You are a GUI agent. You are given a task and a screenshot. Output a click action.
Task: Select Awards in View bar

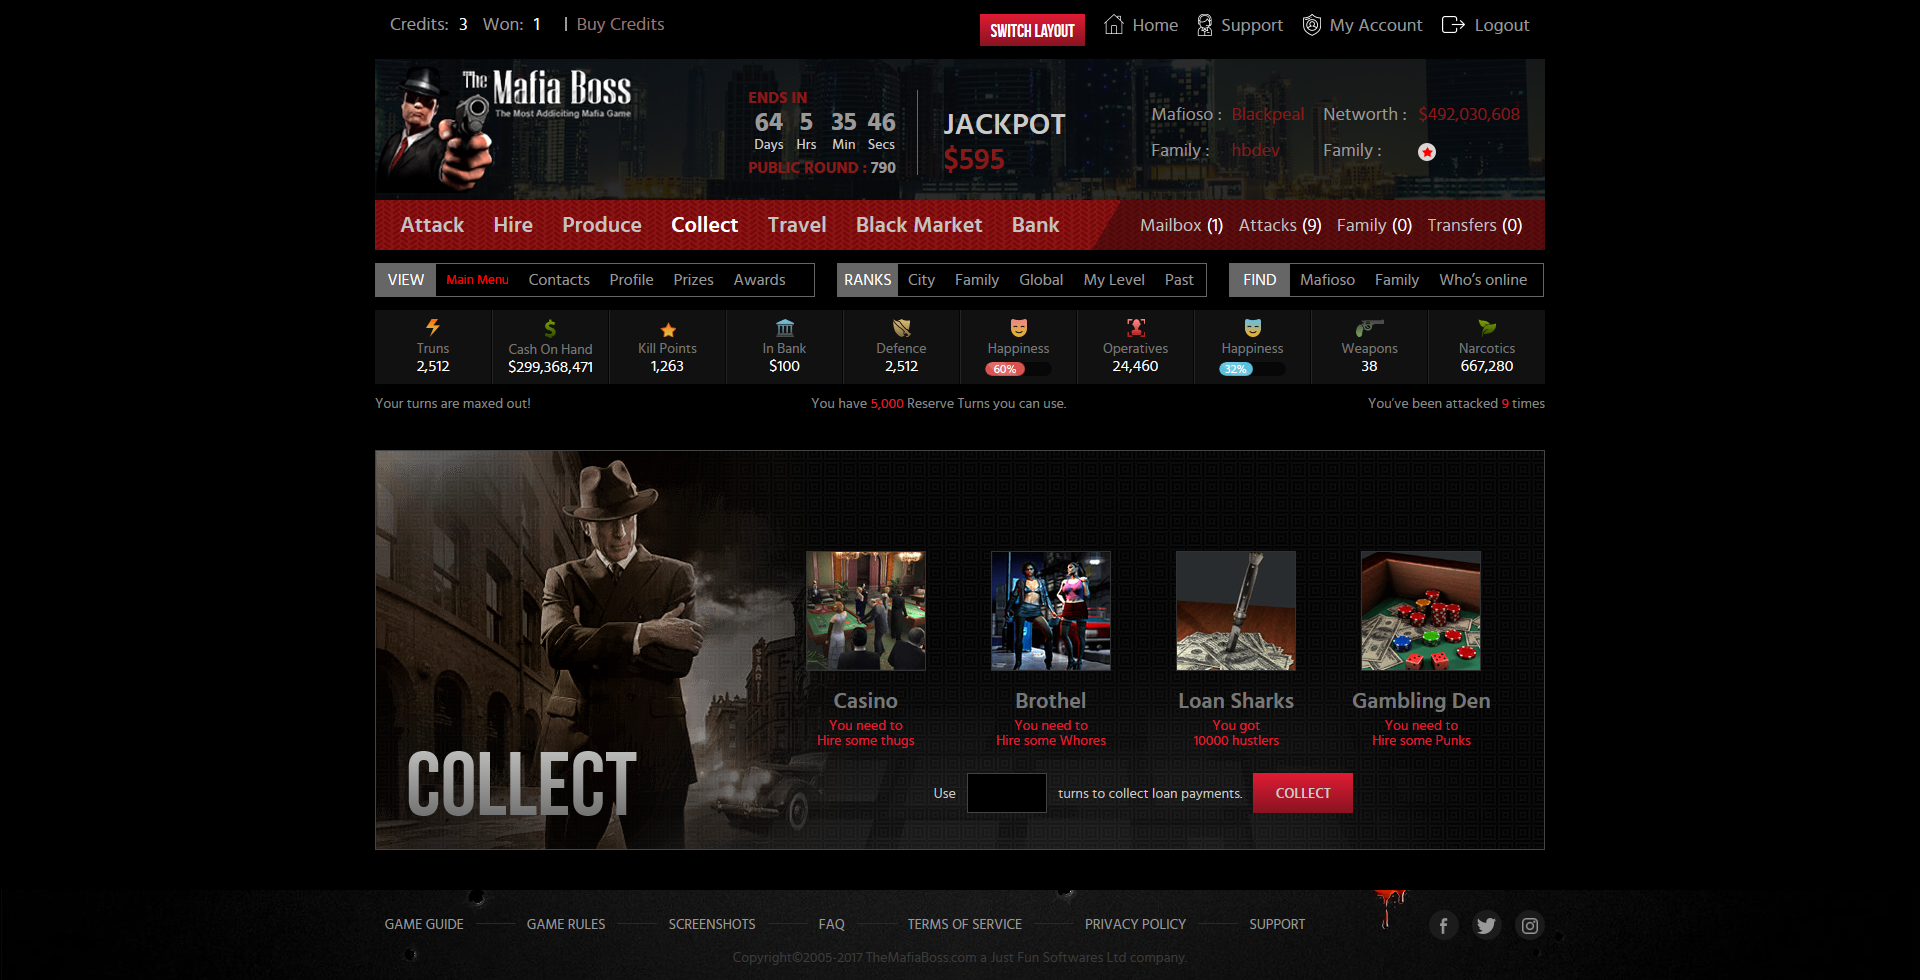pyautogui.click(x=759, y=280)
